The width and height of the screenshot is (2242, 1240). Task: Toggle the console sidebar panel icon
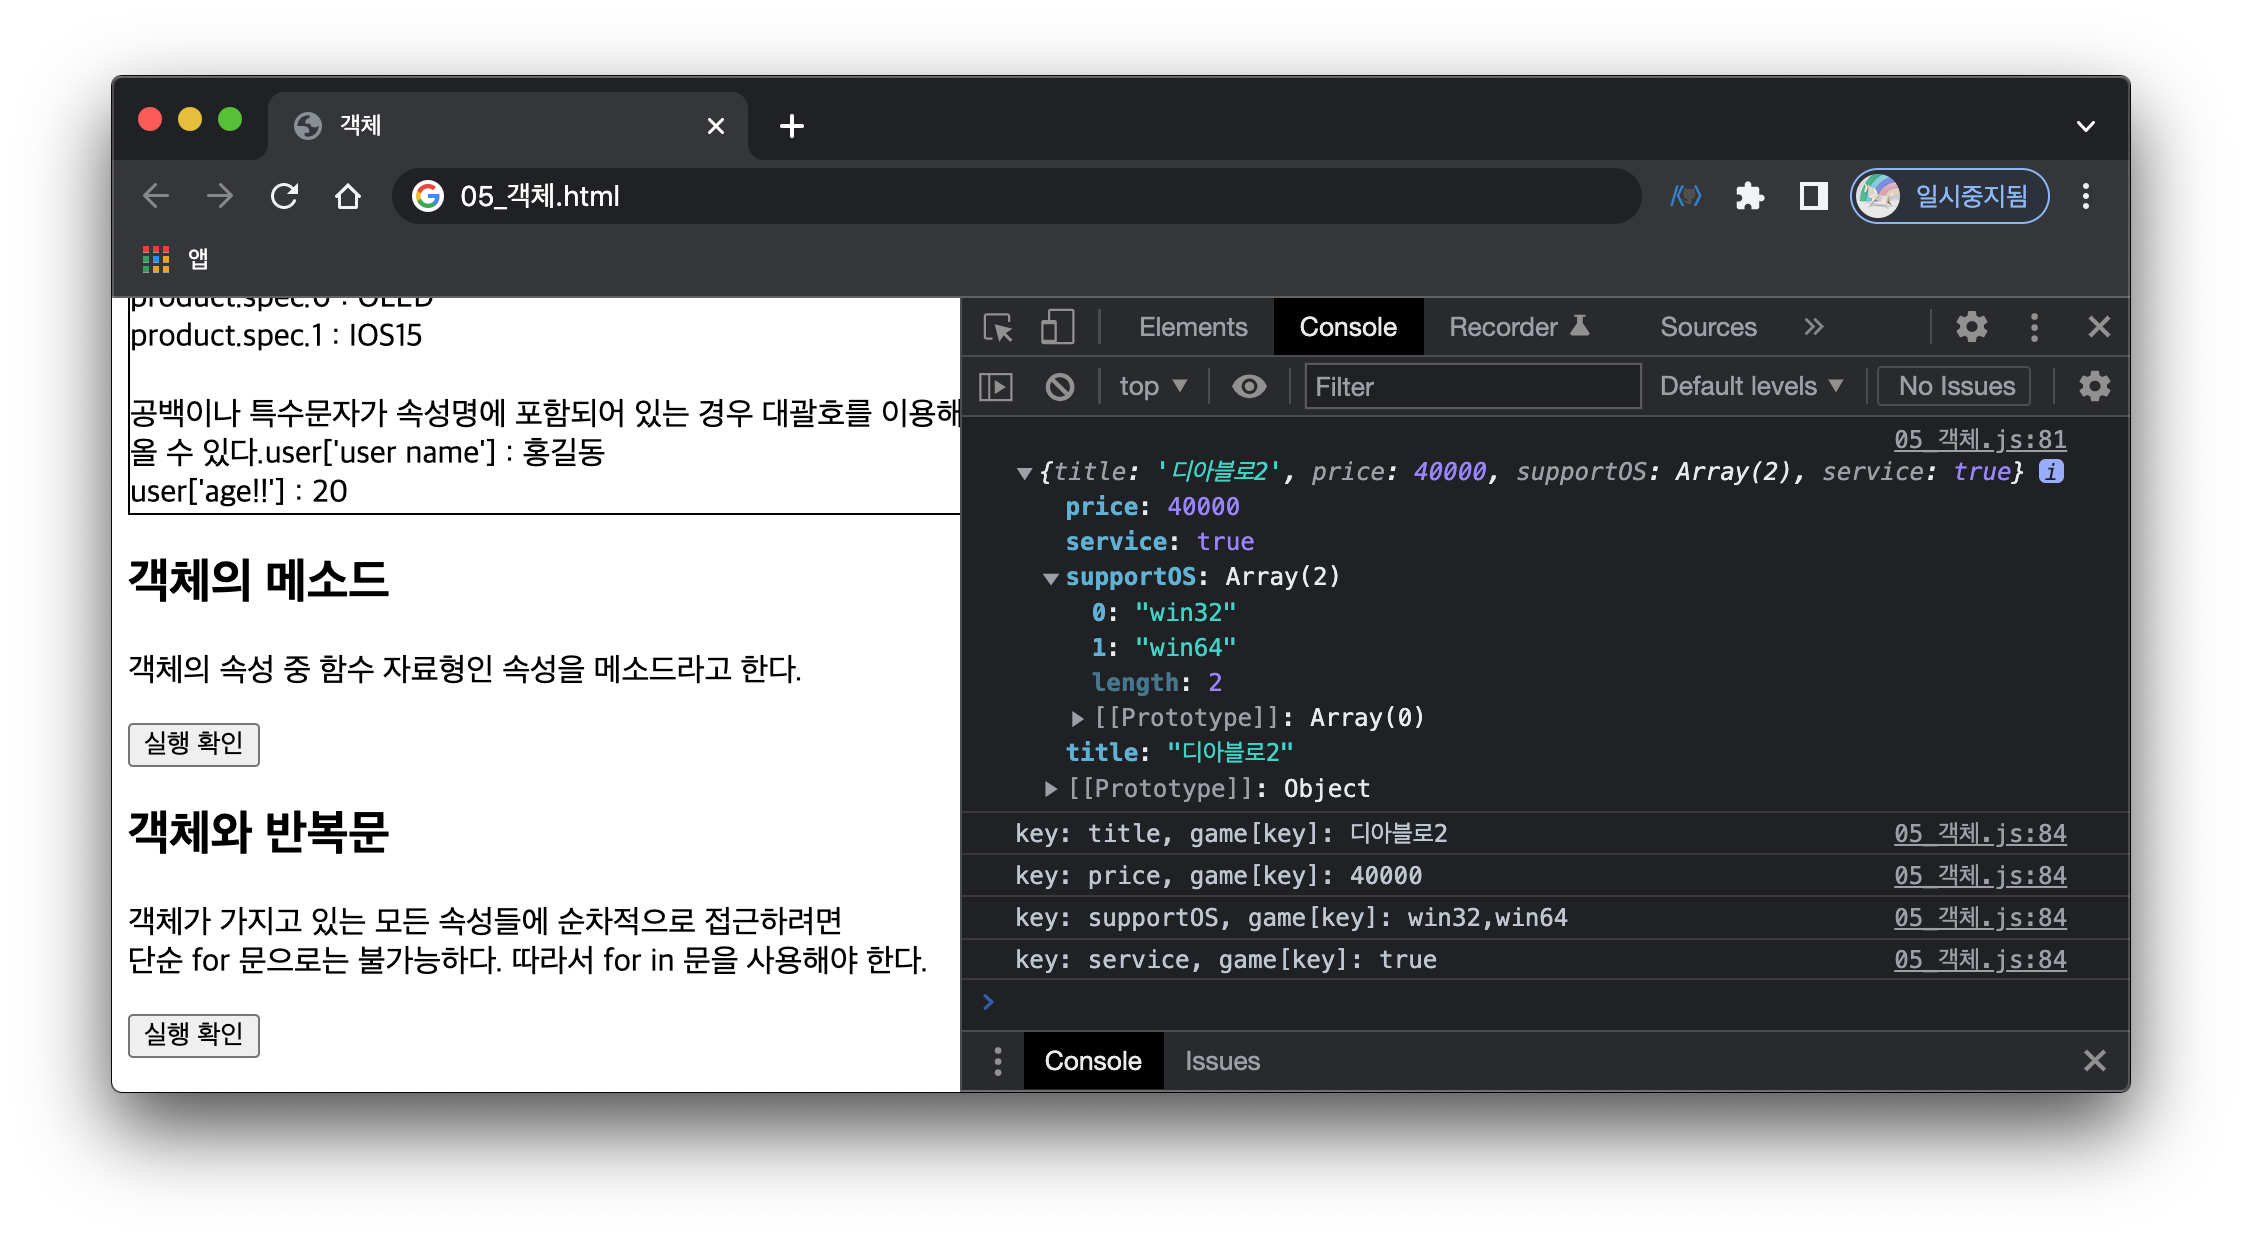[x=996, y=386]
